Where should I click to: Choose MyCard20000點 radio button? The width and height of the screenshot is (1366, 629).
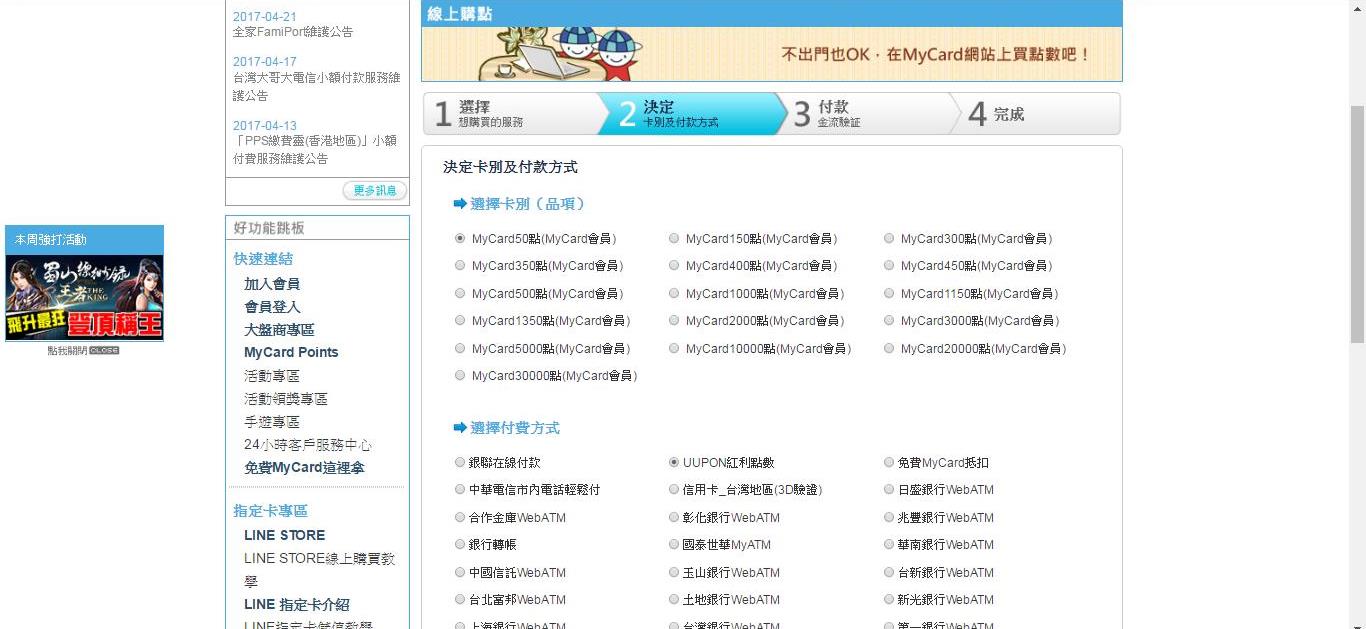(x=889, y=349)
